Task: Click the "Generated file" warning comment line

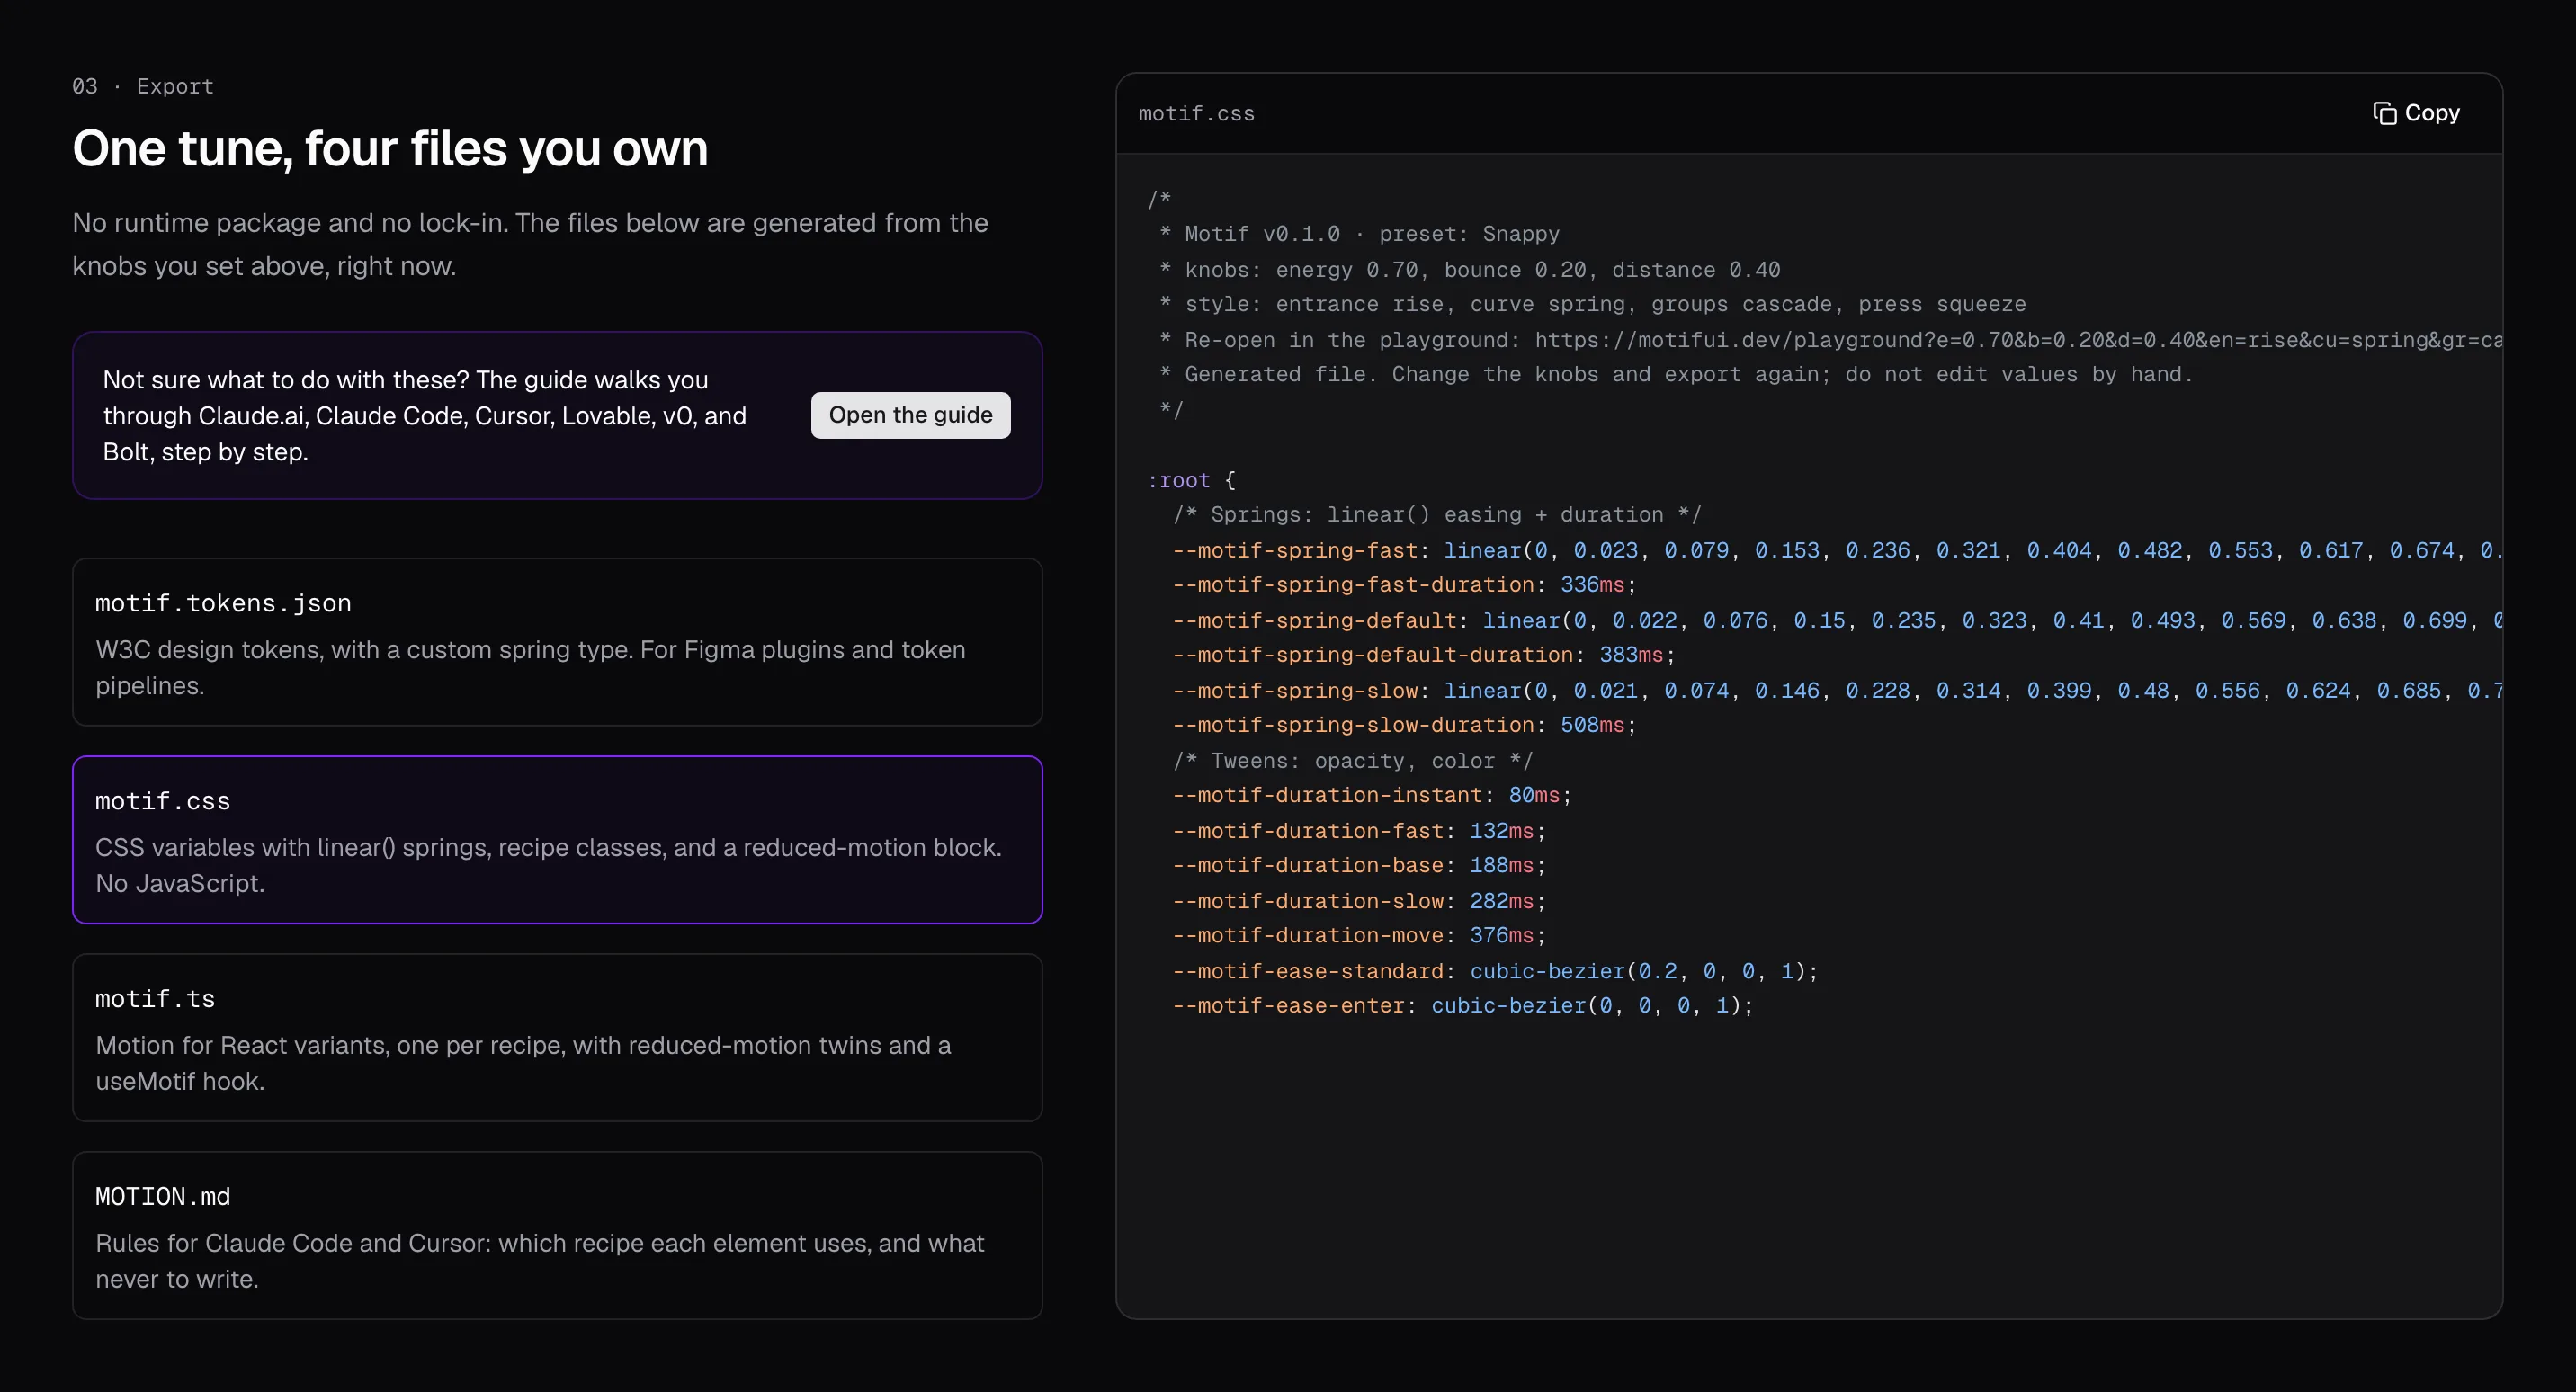Action: coord(1676,374)
